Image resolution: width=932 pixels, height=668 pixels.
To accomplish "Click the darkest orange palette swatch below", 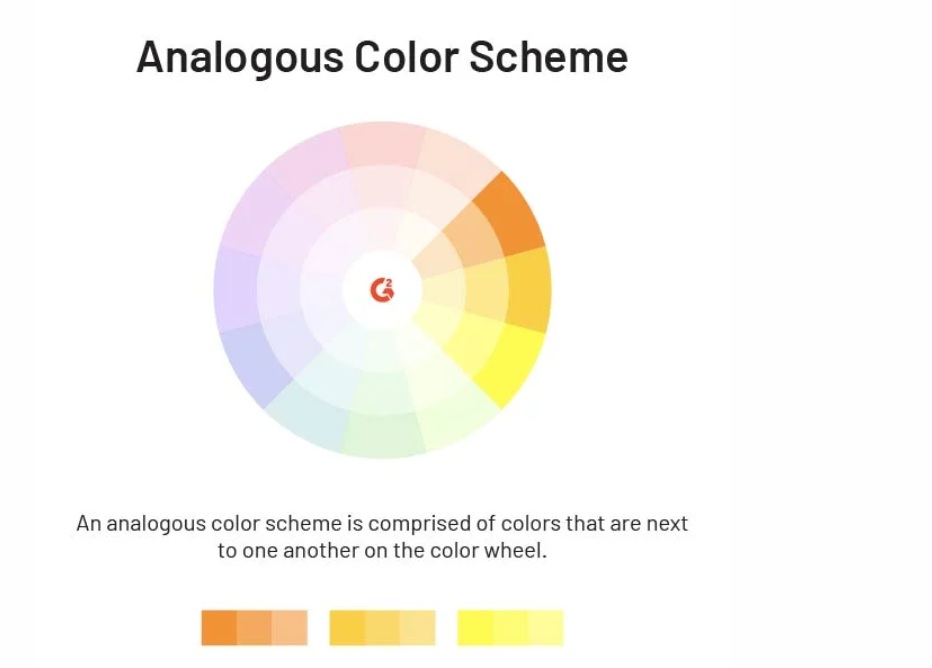I will click(219, 628).
